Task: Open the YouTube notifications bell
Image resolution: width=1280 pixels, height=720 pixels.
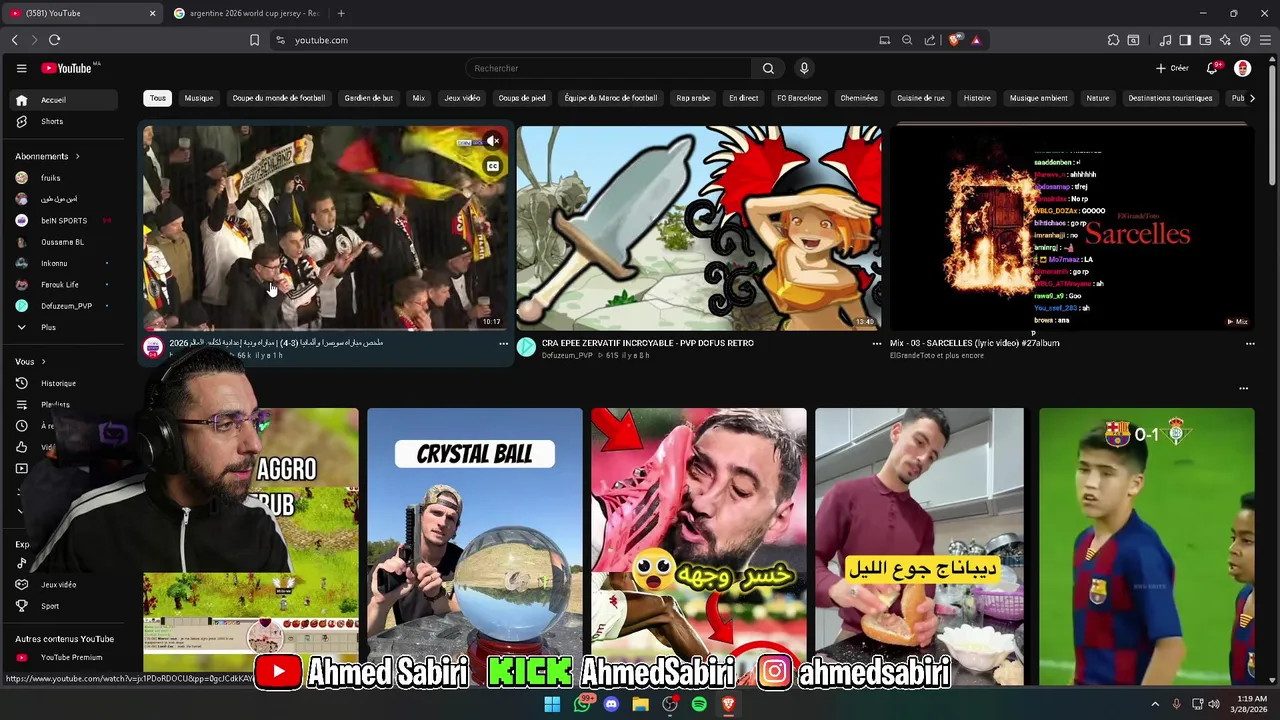Action: pyautogui.click(x=1212, y=68)
